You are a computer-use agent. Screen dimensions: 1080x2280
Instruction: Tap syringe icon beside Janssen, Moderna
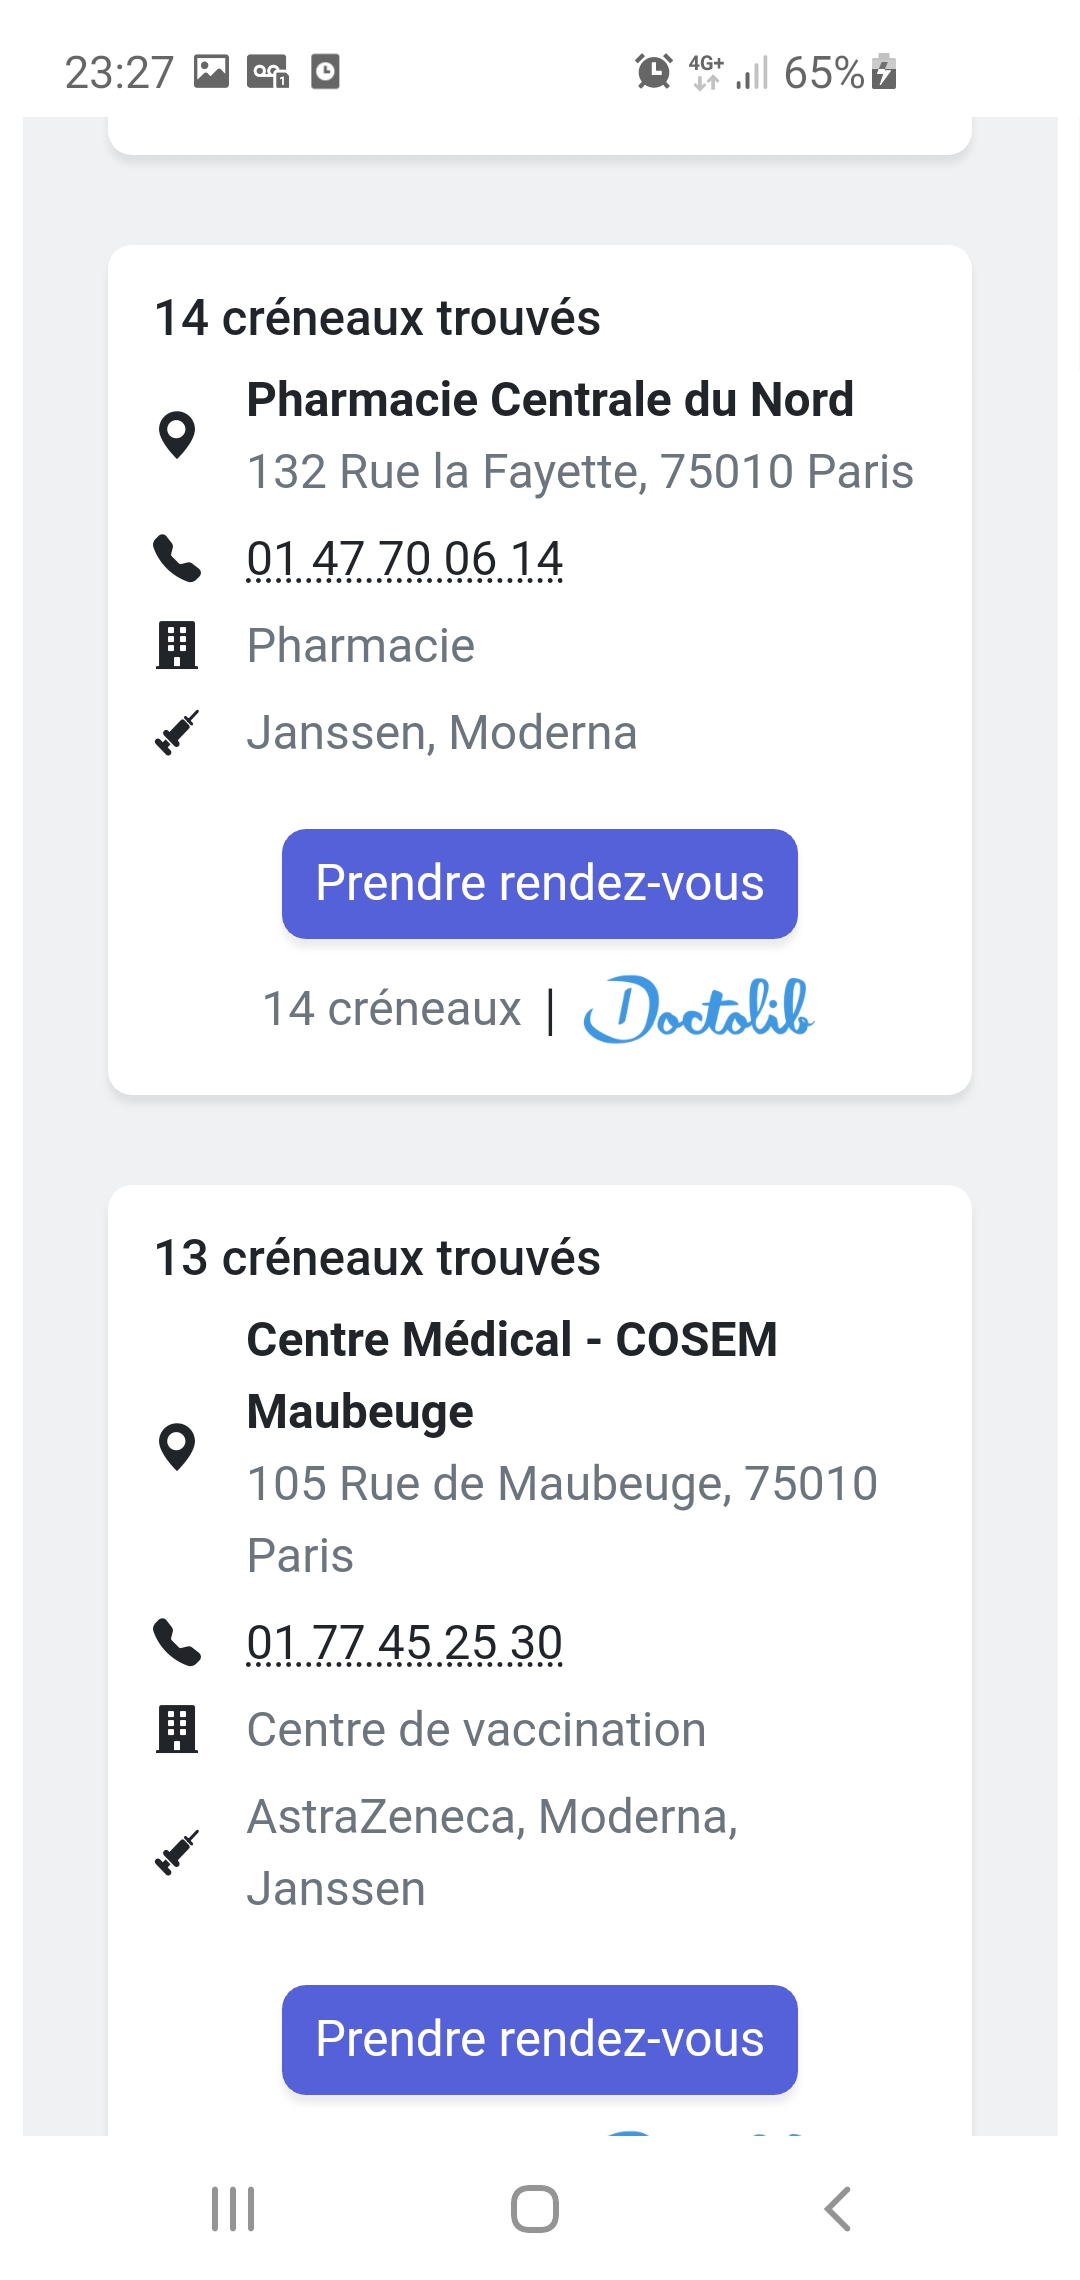[177, 732]
